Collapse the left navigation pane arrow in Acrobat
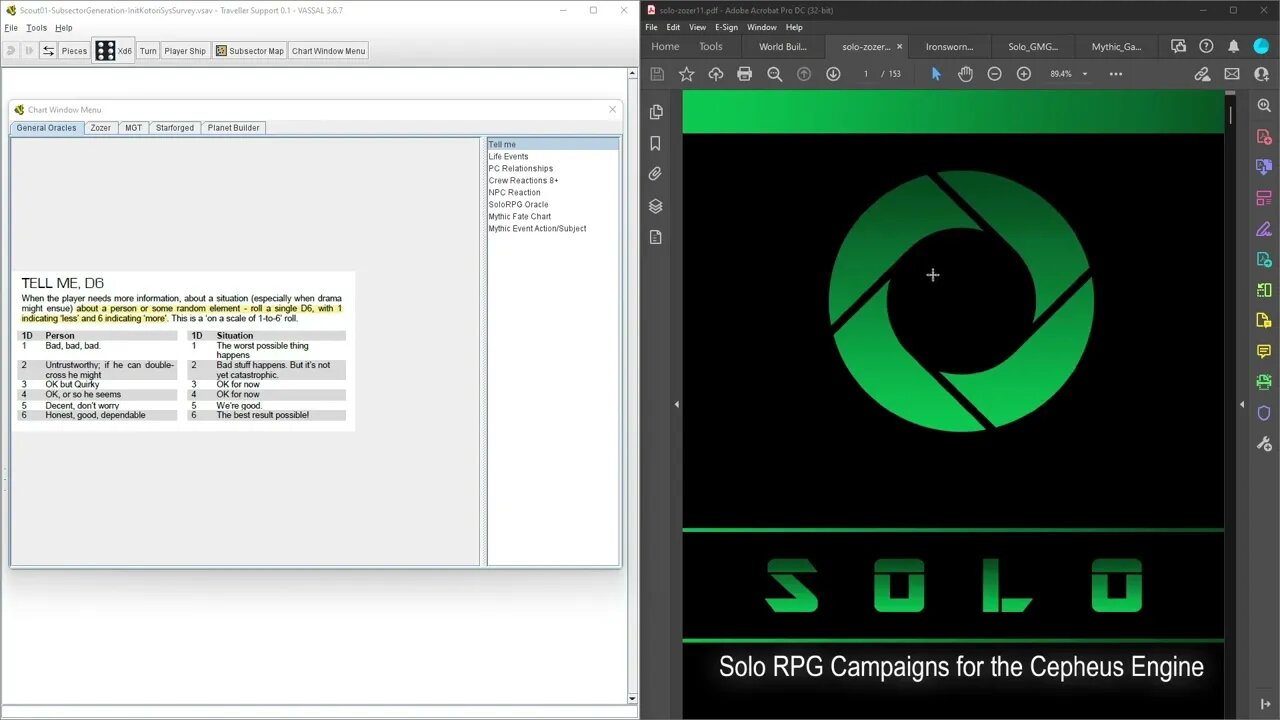This screenshot has width=1280, height=720. tap(677, 404)
